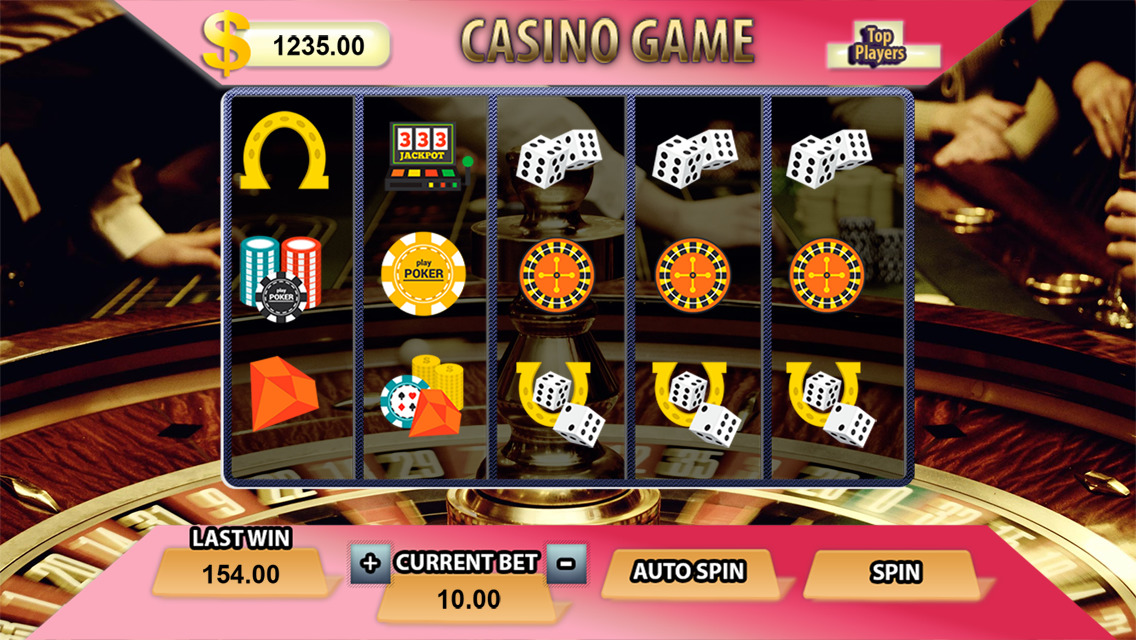The height and width of the screenshot is (640, 1136).
Task: Select the chips, coins and gem symbol
Action: pyautogui.click(x=421, y=396)
